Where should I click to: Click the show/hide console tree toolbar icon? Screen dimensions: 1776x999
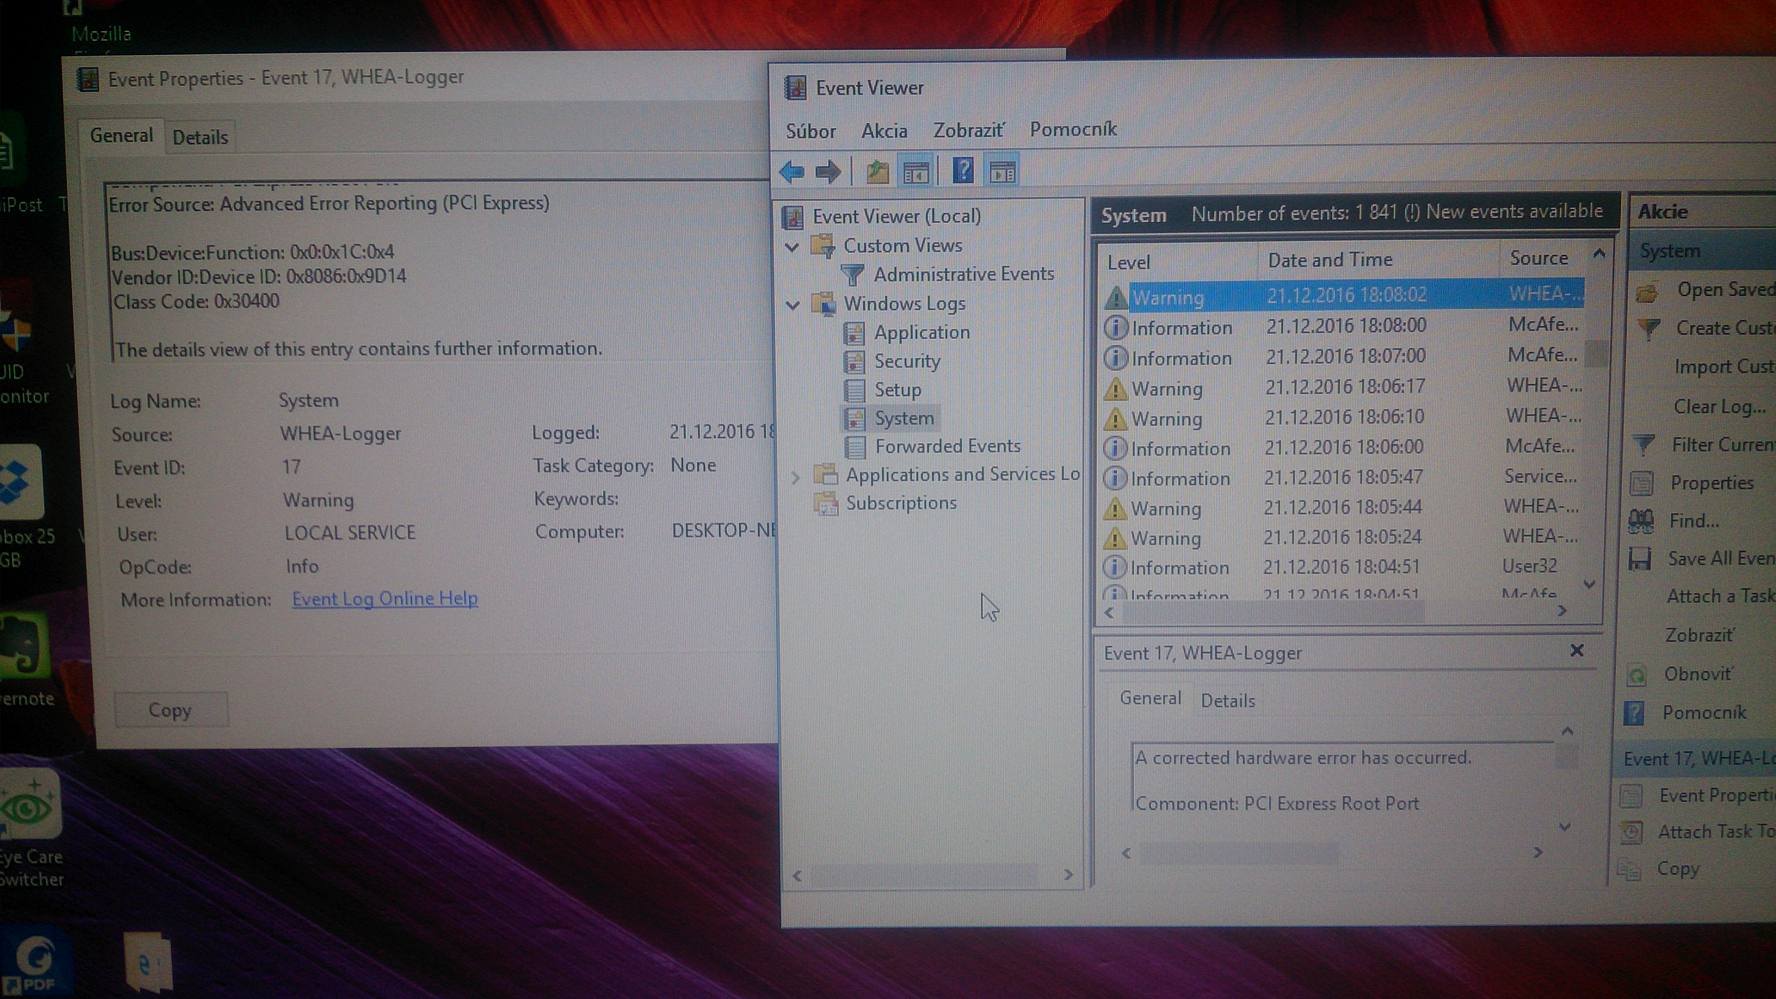[915, 172]
